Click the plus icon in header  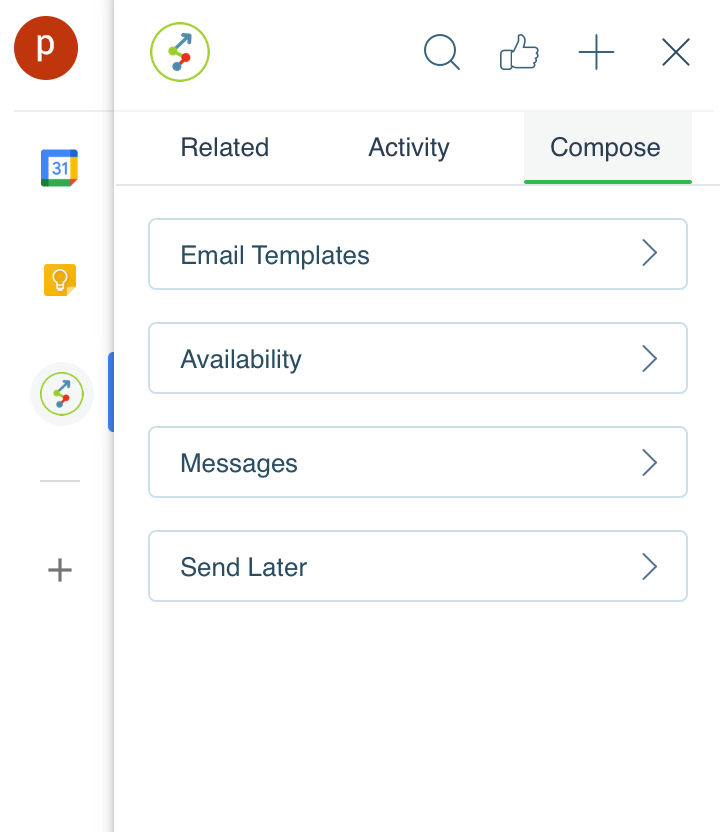coord(596,52)
